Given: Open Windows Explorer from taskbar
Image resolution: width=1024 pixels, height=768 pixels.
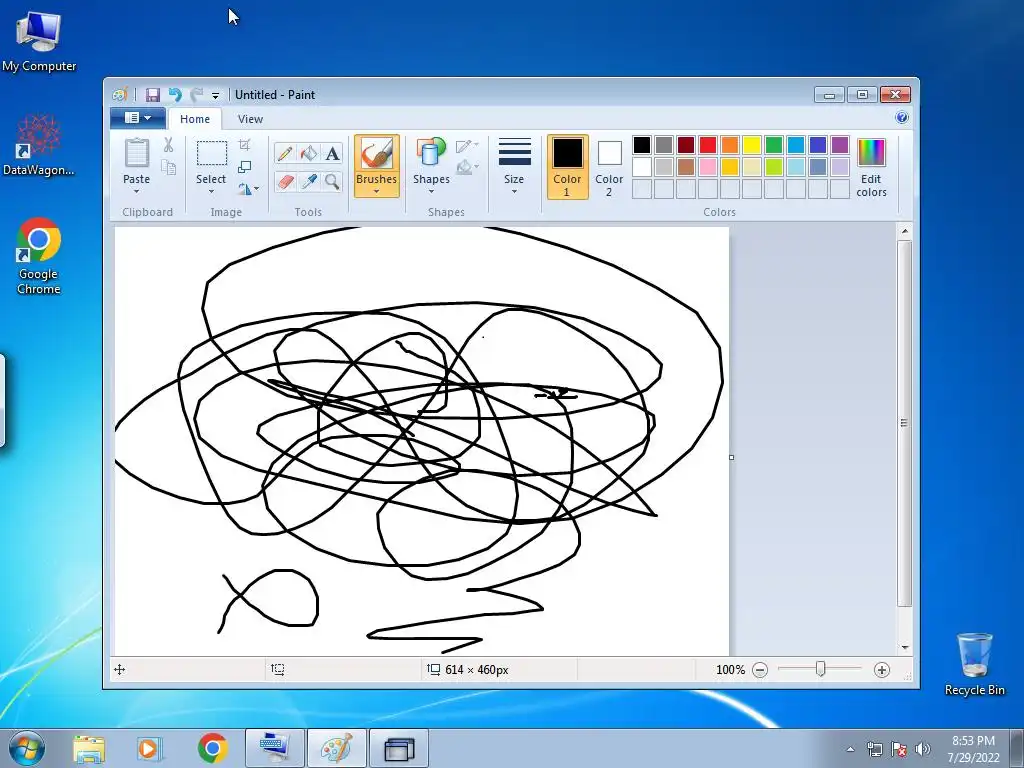Looking at the screenshot, I should coord(89,748).
